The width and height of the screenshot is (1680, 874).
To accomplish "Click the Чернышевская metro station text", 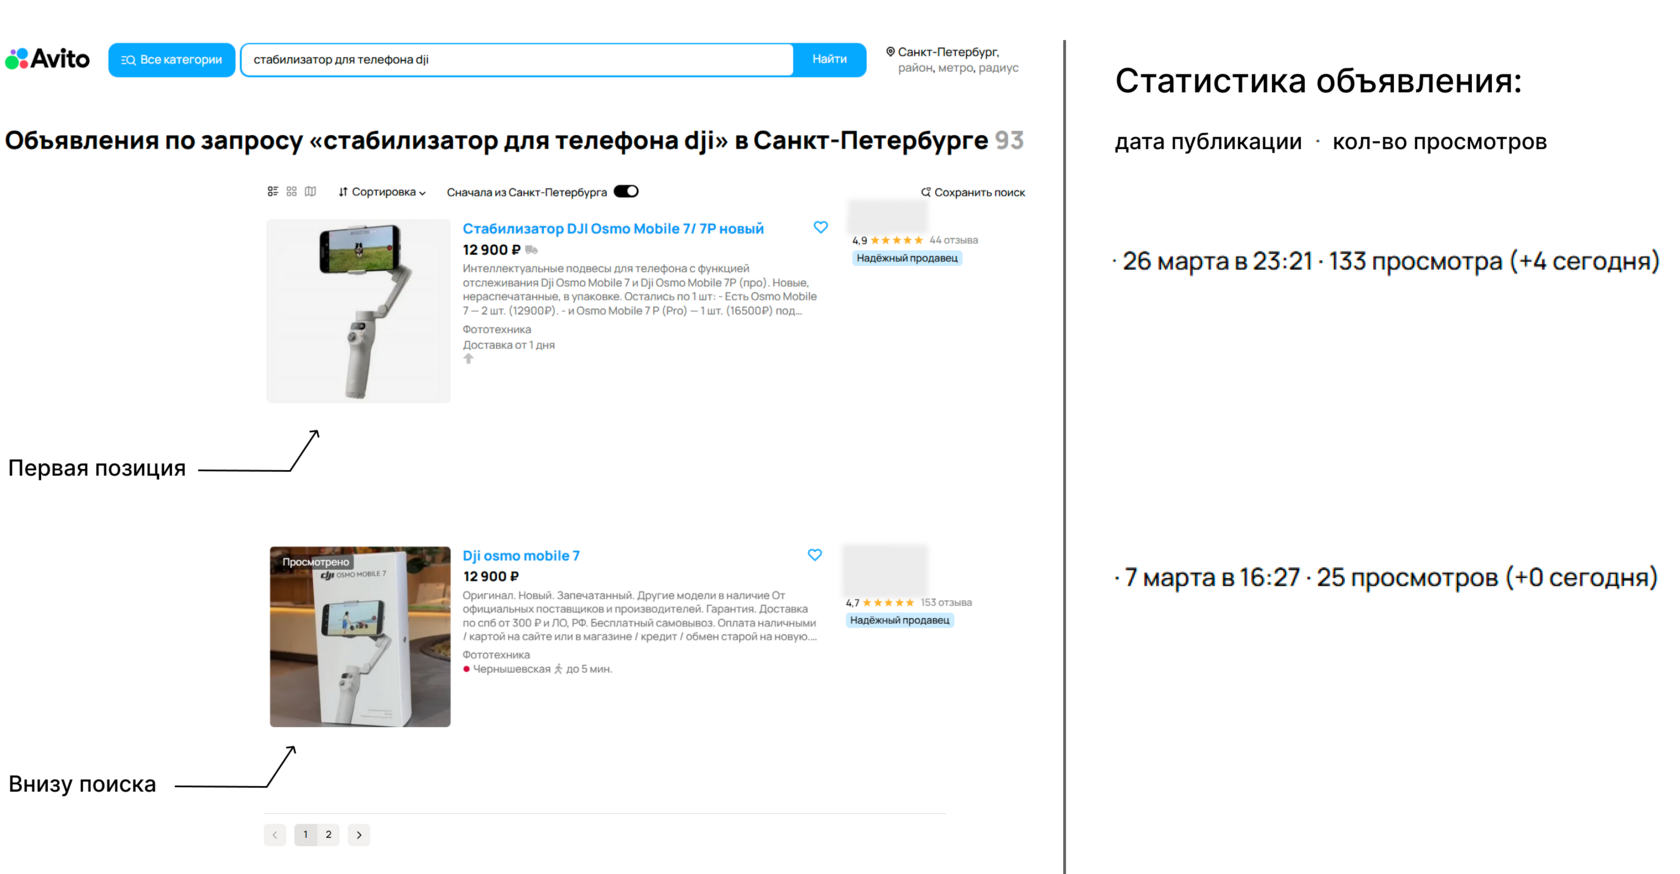I will click(512, 669).
